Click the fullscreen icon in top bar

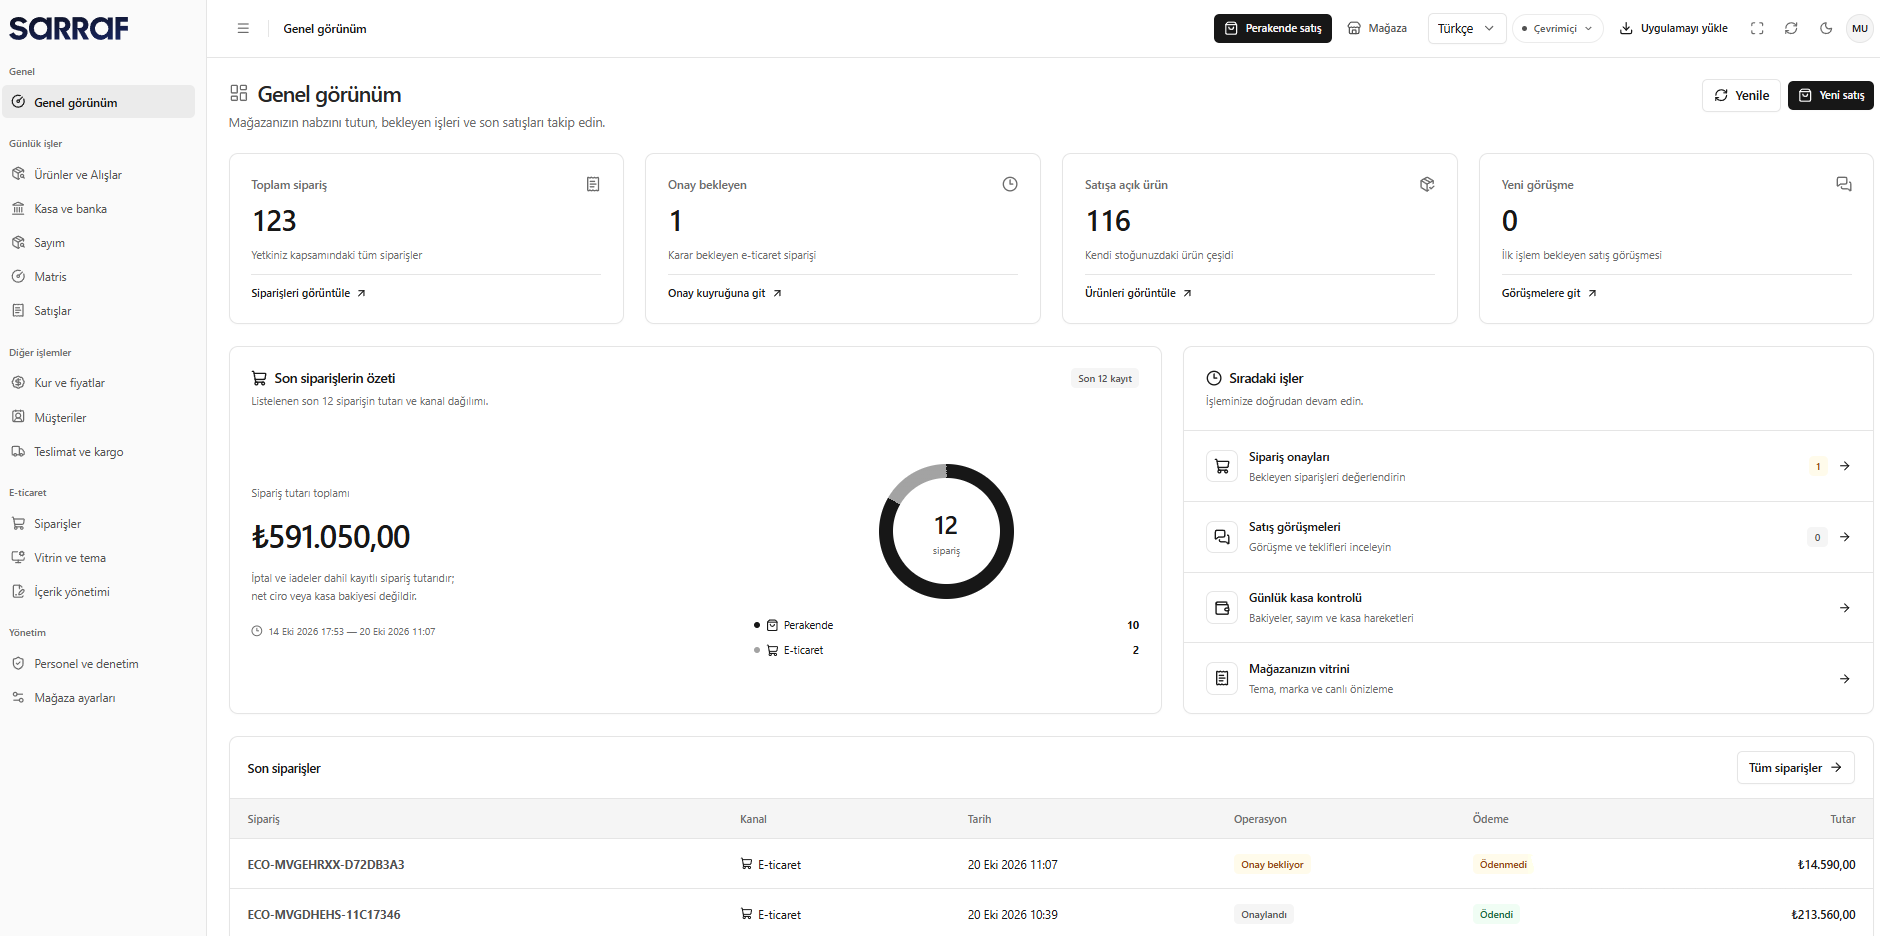(1757, 29)
